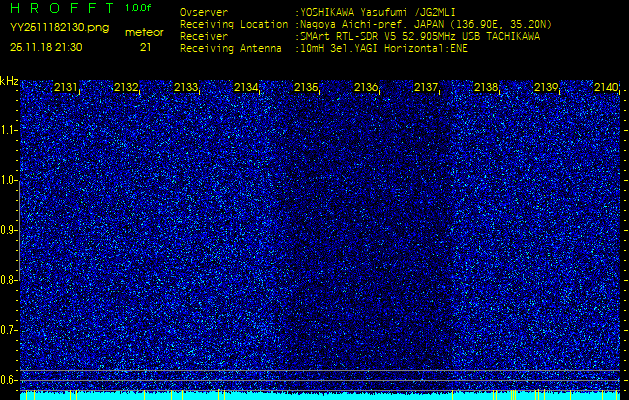629x400 pixels.
Task: Click the 2136 time marker
Action: pos(366,87)
